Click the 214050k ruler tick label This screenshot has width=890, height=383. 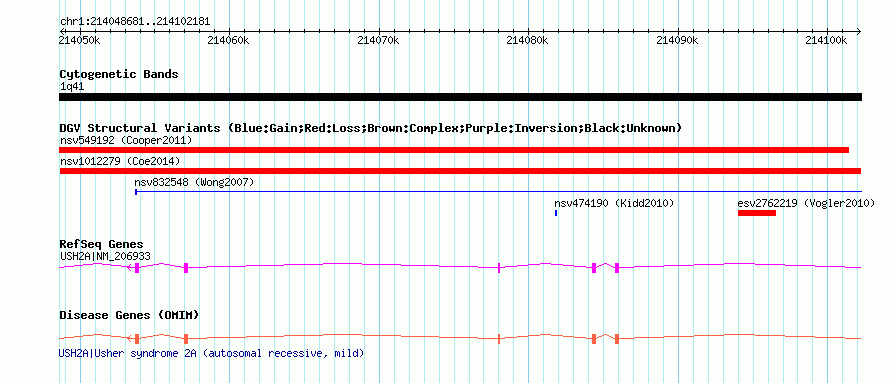80,40
